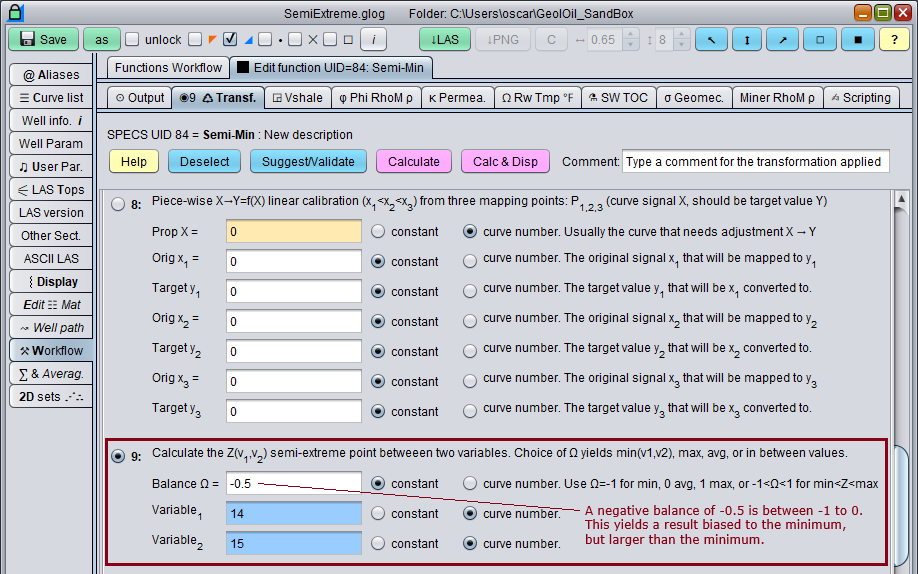Viewport: 918px width, 574px height.
Task: Click the yellow Help button
Action: click(134, 162)
